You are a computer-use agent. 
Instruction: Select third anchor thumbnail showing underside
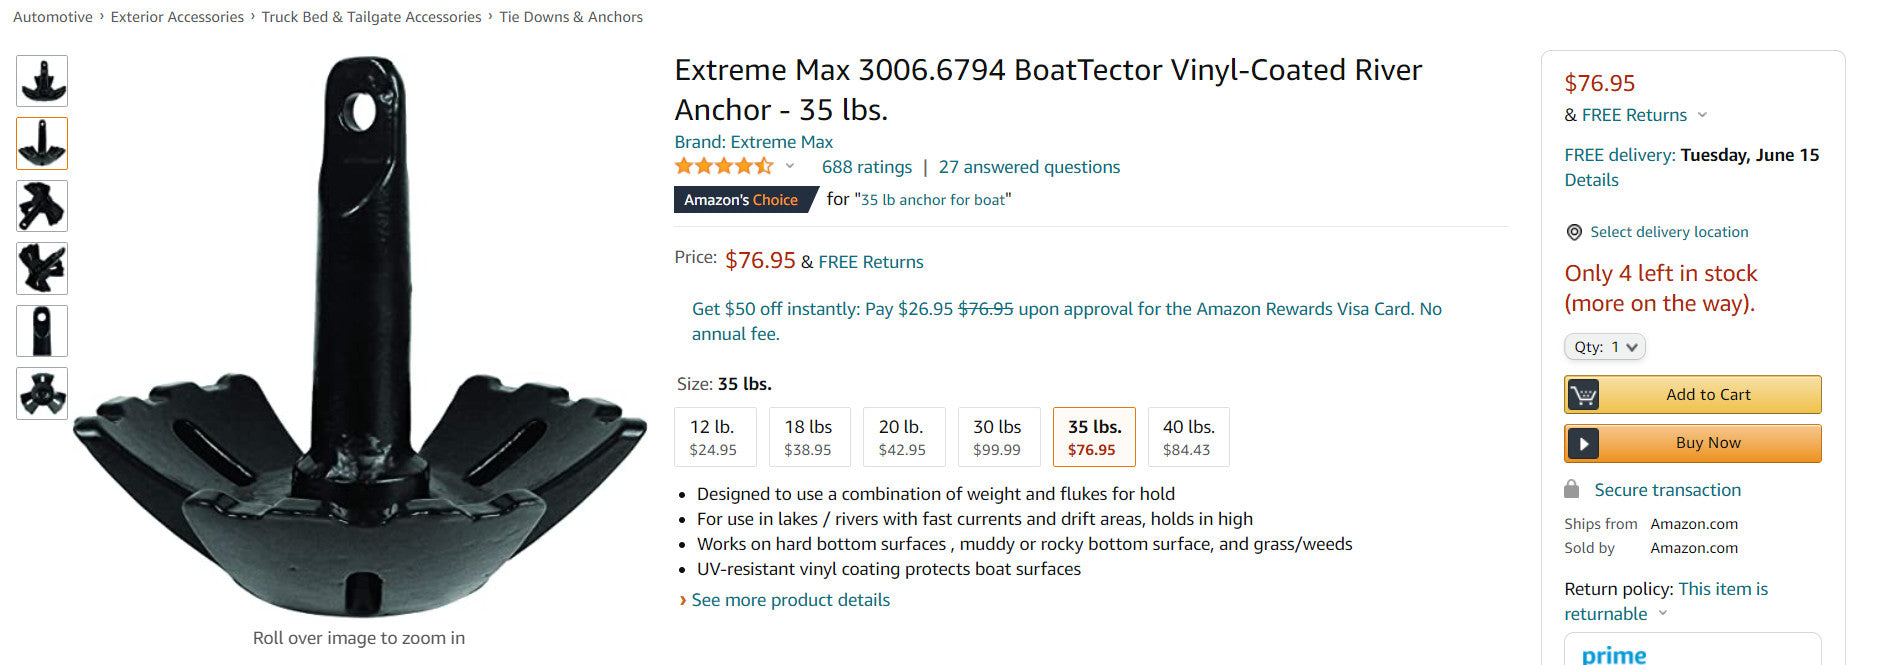click(42, 206)
